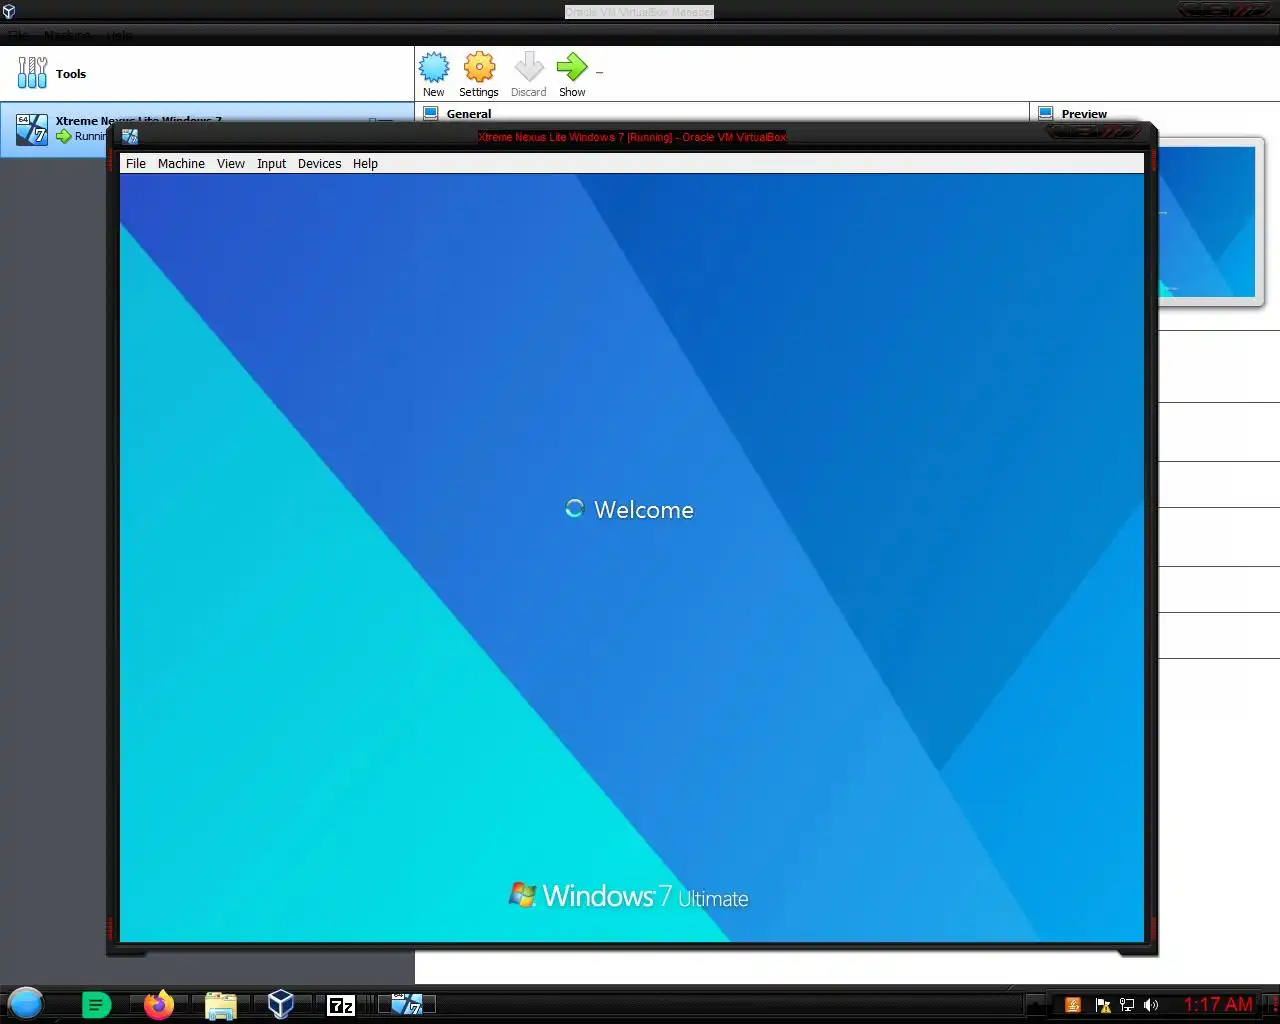Open the Action Center flag in the tray
Viewport: 1280px width, 1024px height.
(x=1103, y=1005)
